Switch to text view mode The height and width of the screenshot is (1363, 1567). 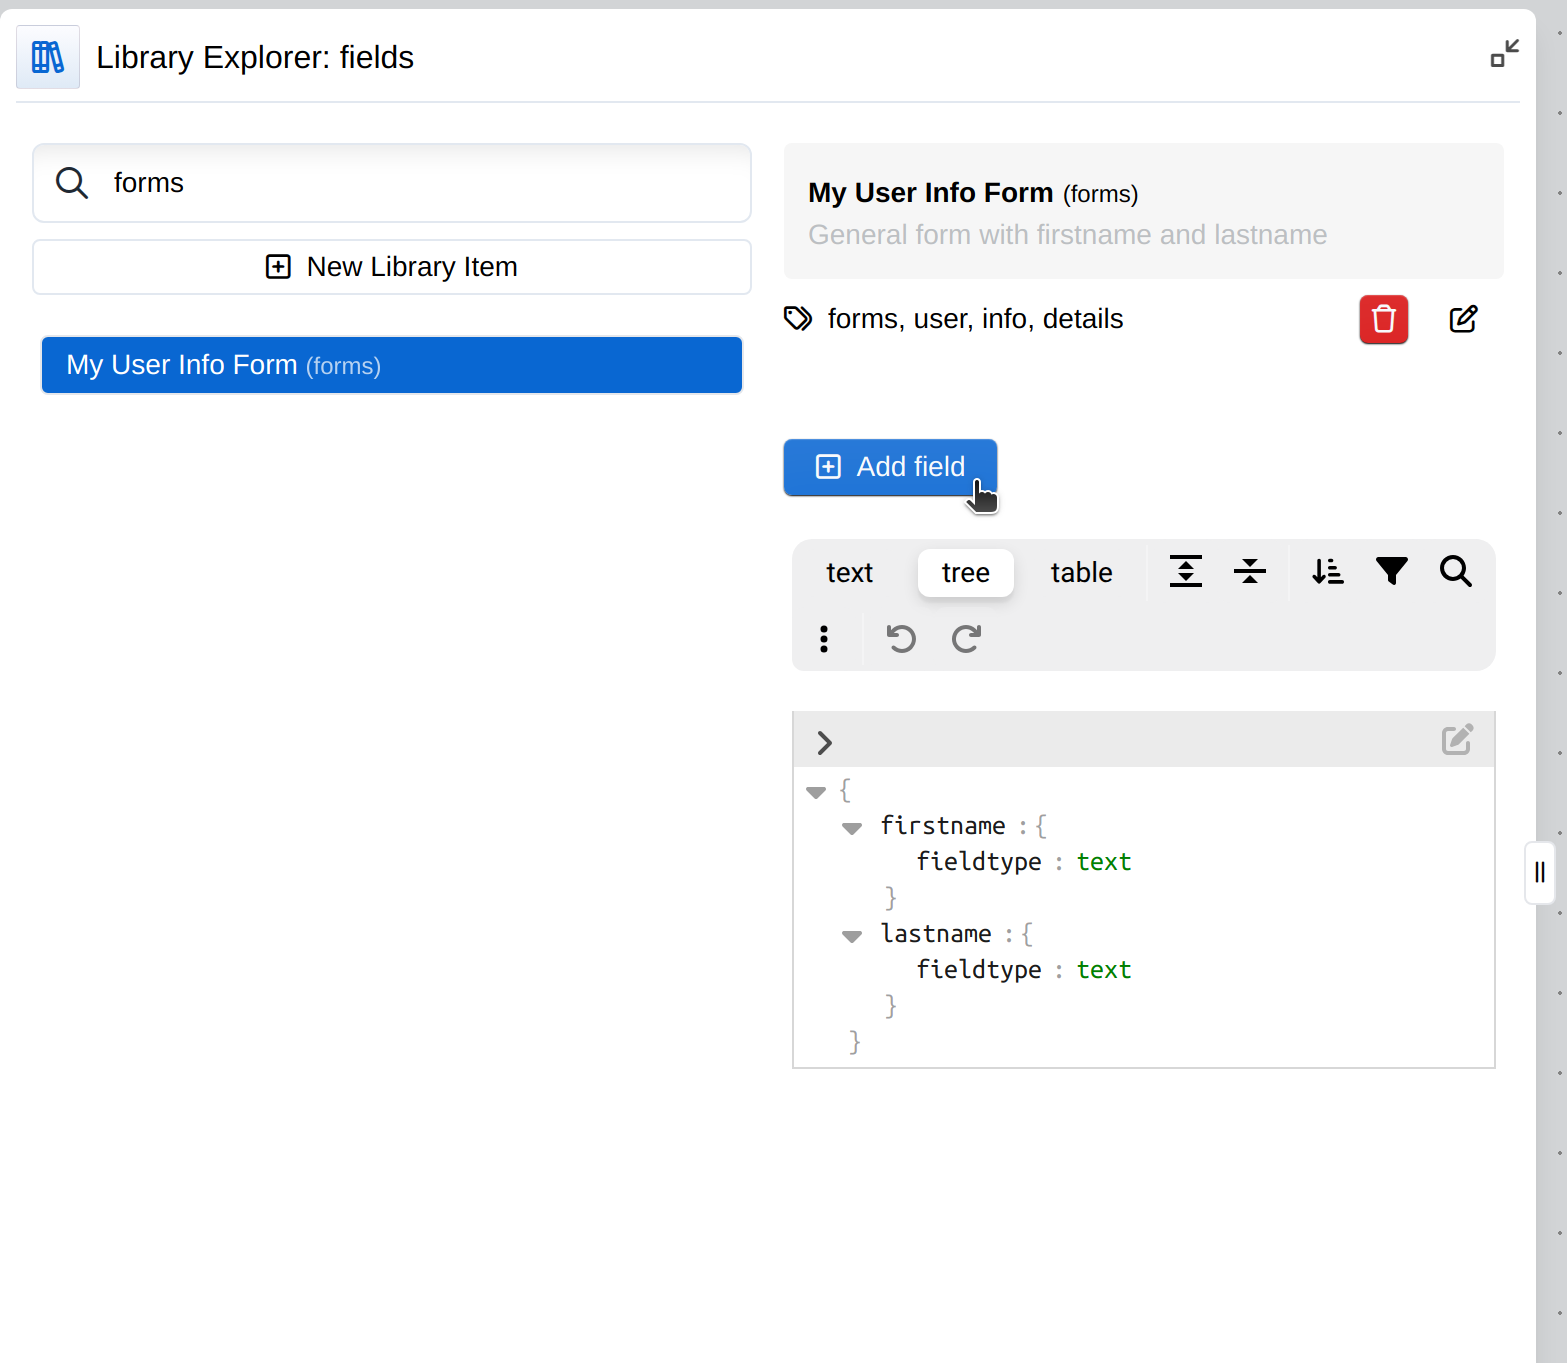point(849,573)
